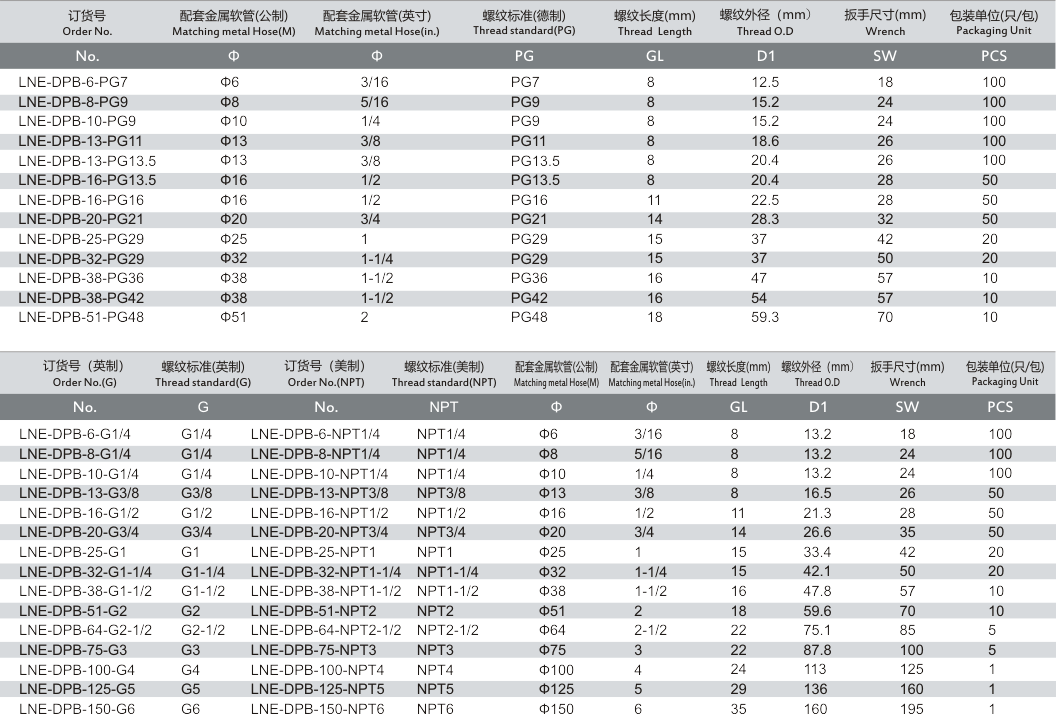
Task: Click the NPT3 thread standard cell
Action: pyautogui.click(x=436, y=650)
